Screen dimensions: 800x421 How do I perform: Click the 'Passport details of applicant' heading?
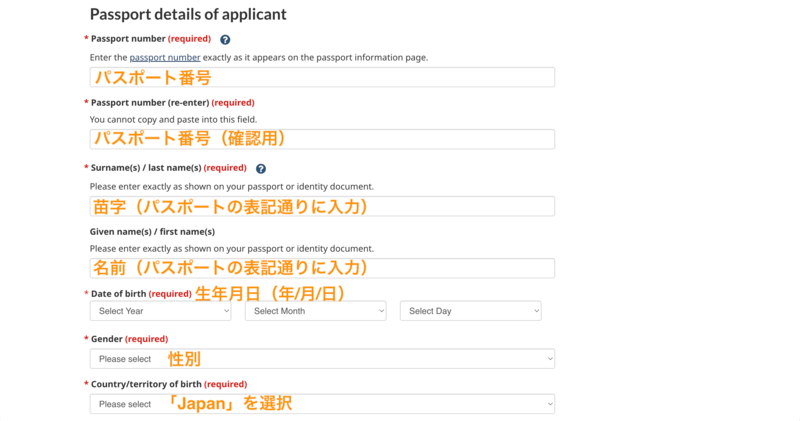pos(188,14)
